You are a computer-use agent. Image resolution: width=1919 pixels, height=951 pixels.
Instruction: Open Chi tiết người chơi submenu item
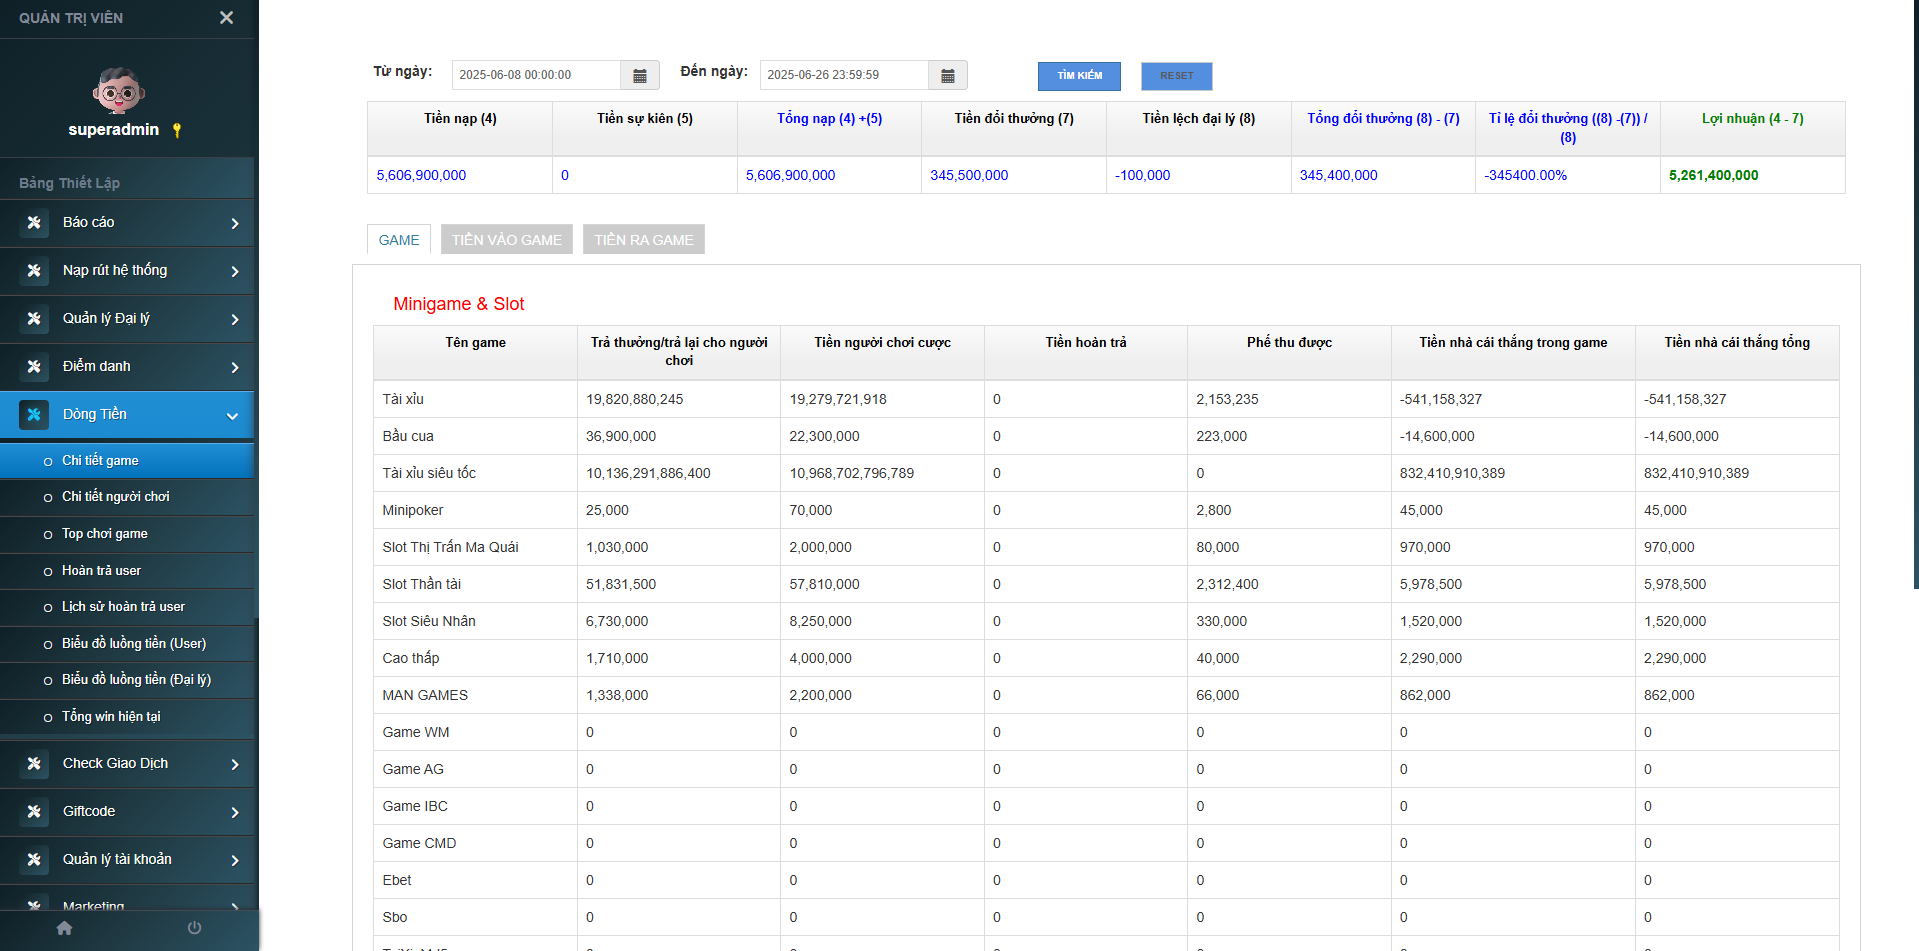click(127, 497)
